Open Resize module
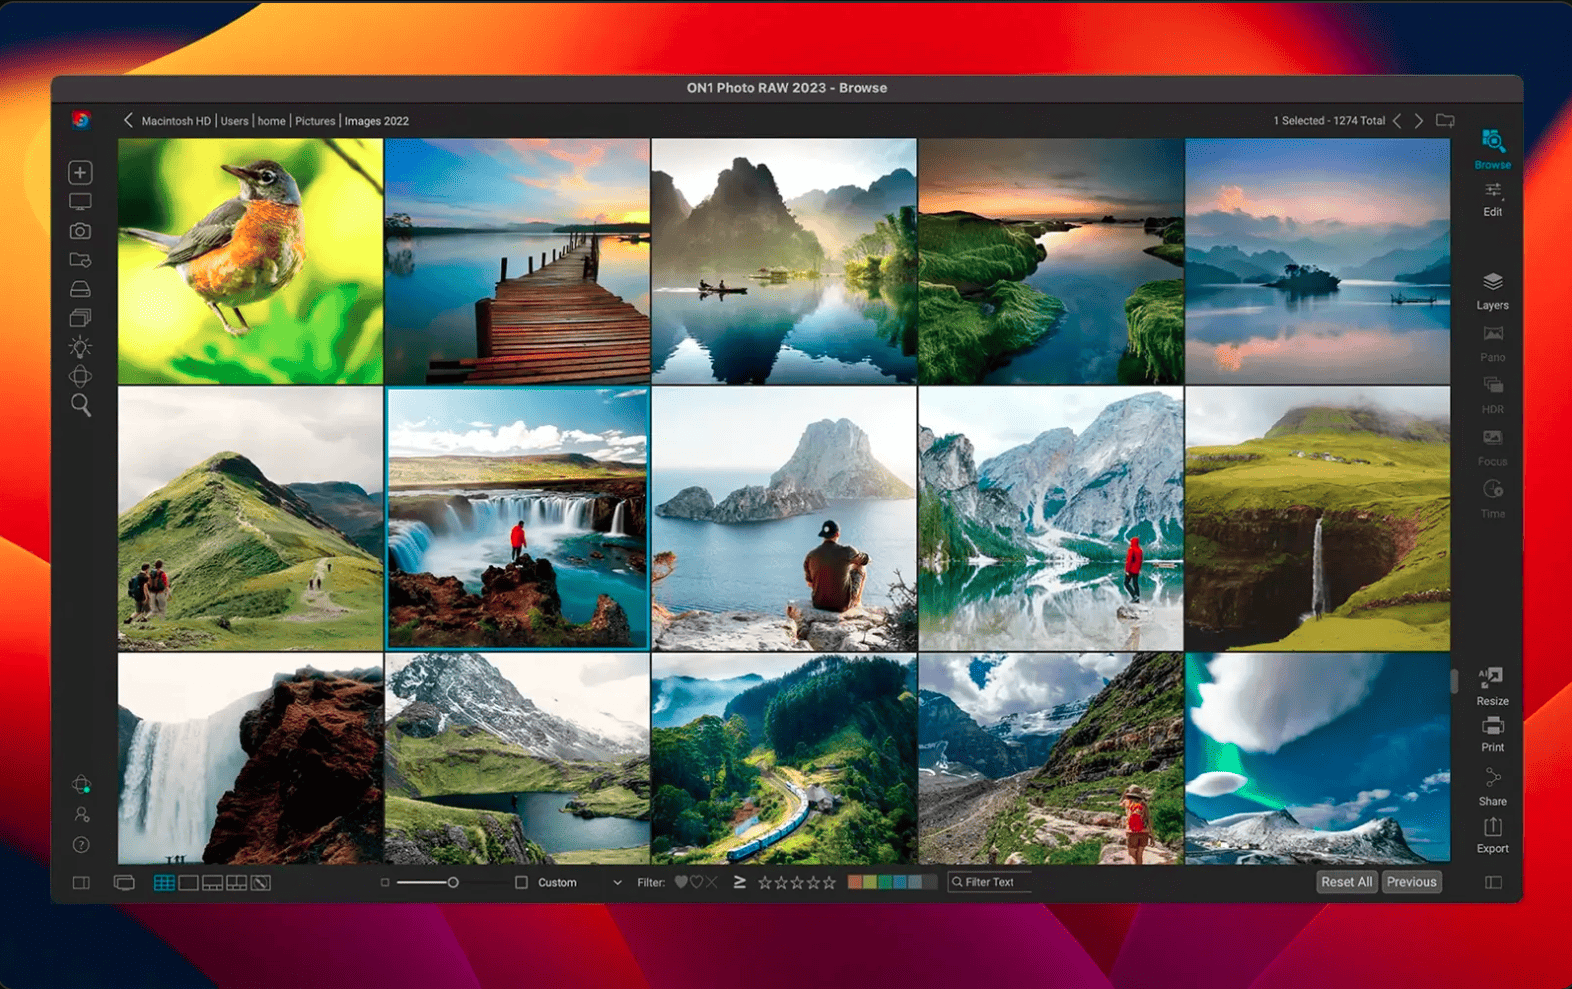The height and width of the screenshot is (989, 1572). click(1492, 686)
